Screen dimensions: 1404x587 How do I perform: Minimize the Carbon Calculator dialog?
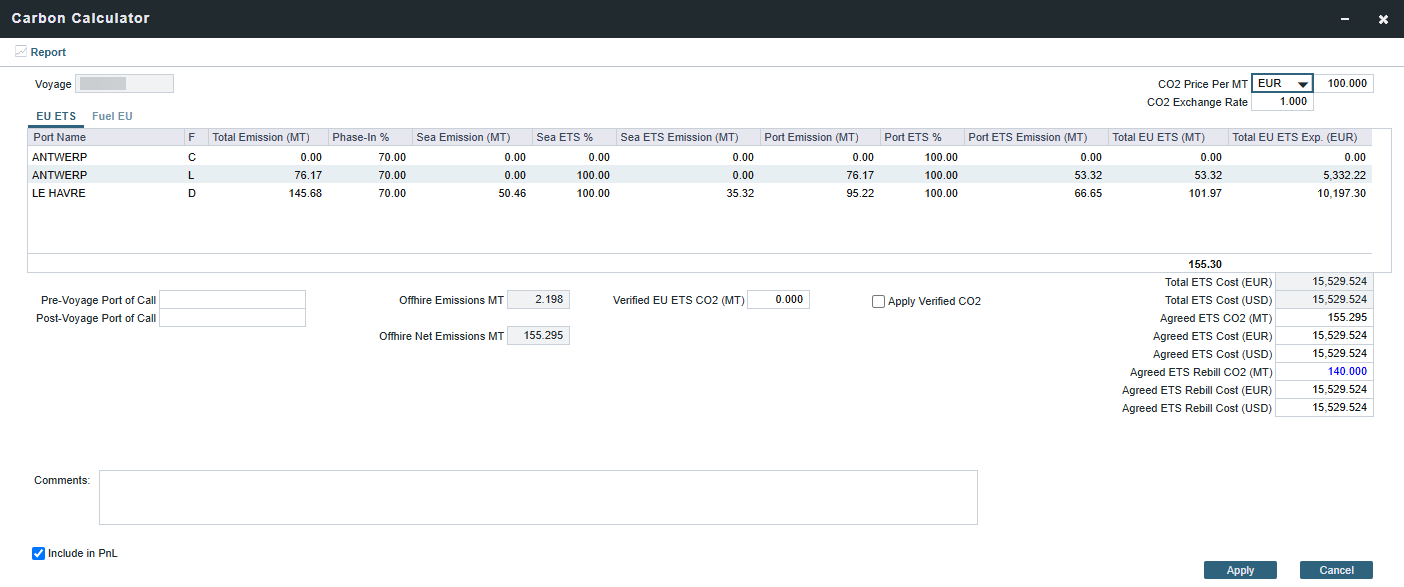(x=1343, y=19)
